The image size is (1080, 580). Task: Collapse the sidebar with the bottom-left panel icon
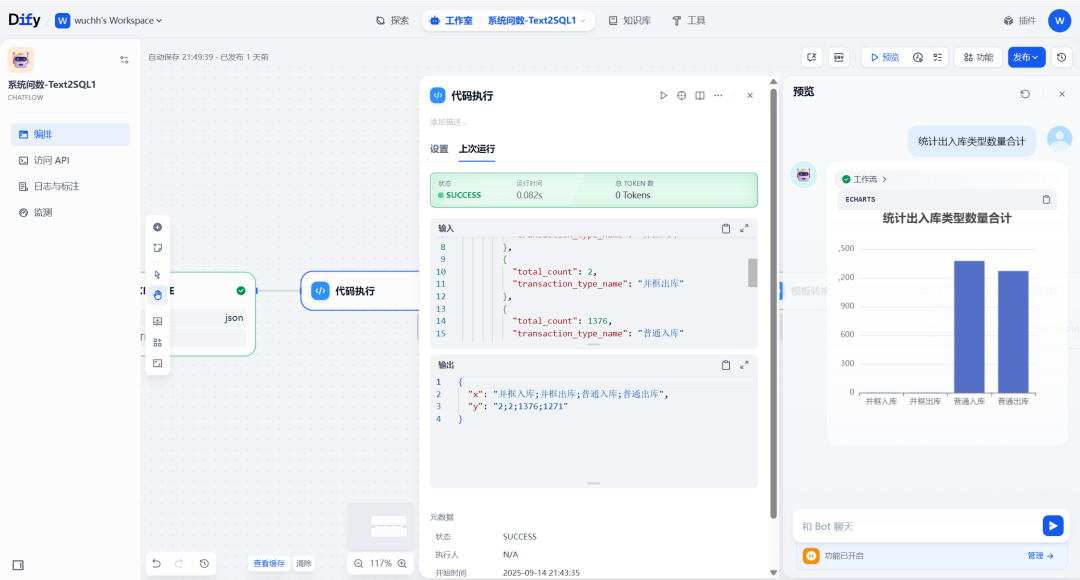[19, 565]
